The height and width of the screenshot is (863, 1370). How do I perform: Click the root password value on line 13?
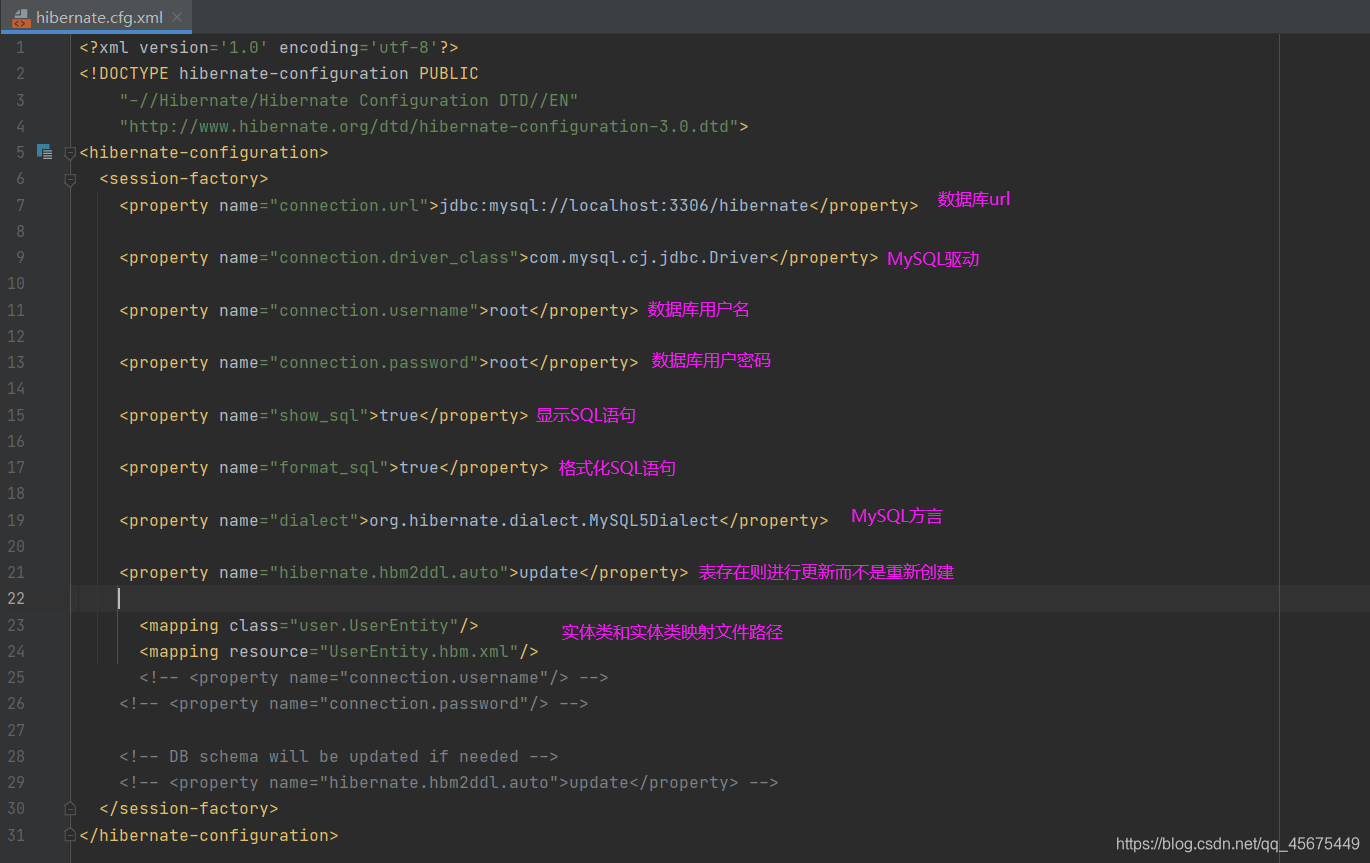pos(508,362)
